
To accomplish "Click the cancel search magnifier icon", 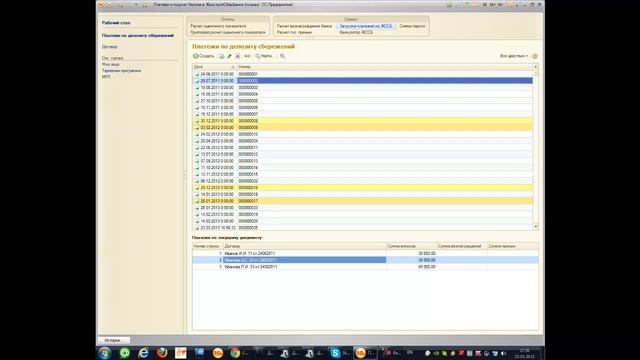I will (x=282, y=56).
